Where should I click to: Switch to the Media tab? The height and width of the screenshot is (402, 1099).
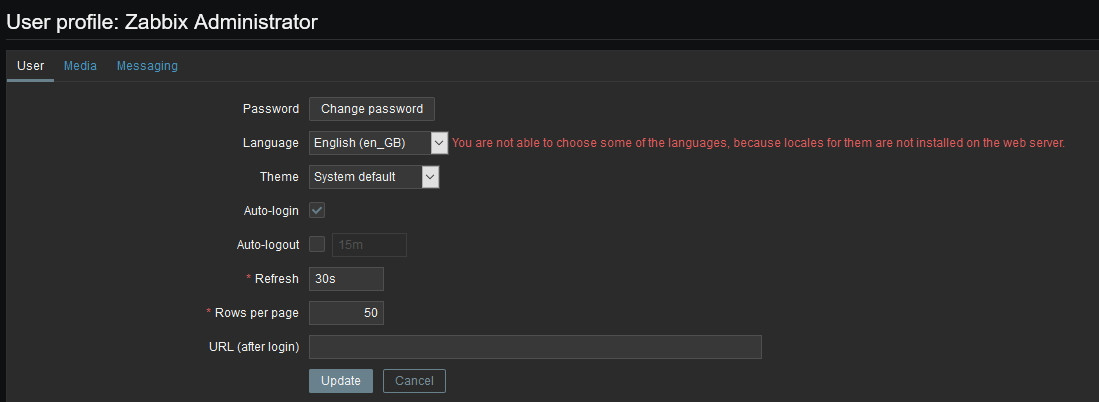[x=80, y=66]
